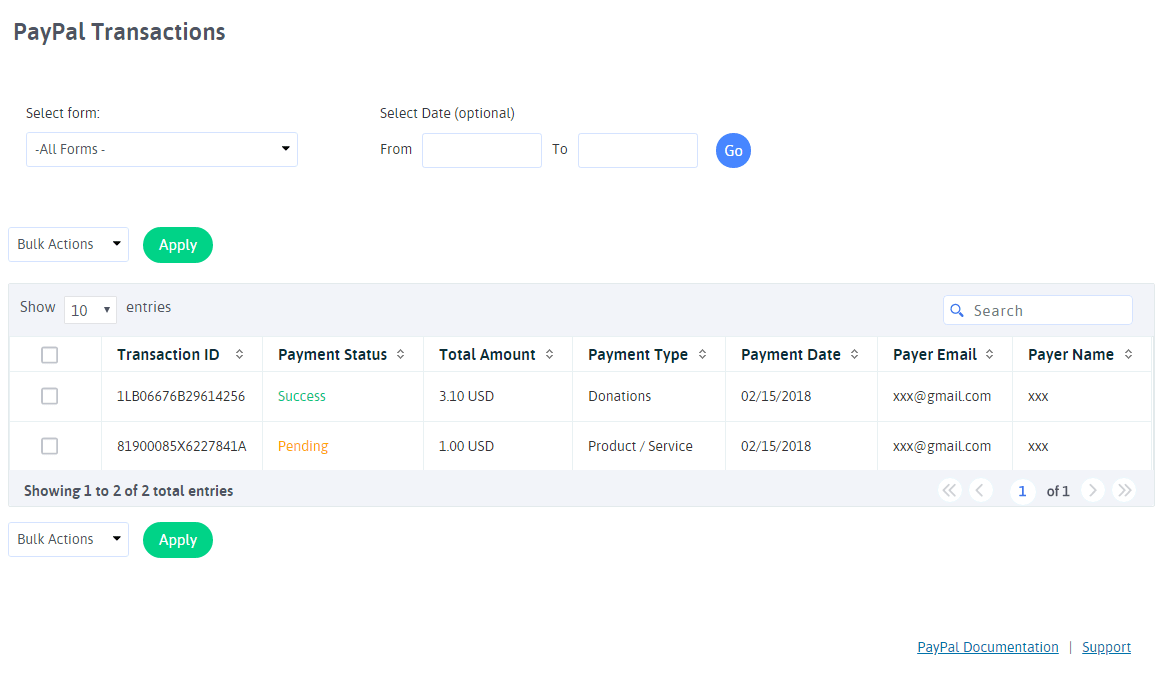This screenshot has height=673, width=1170.
Task: Click page number 1 button
Action: tap(1022, 491)
